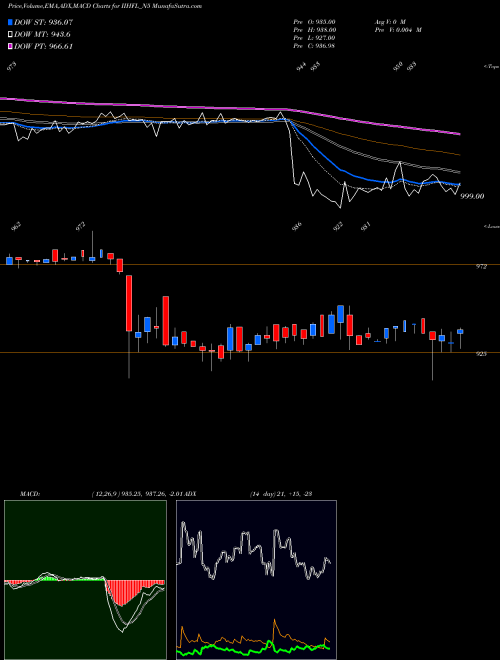Click the '<Lows' label at right edge
The width and height of the screenshot is (500, 660).
pyautogui.click(x=492, y=226)
